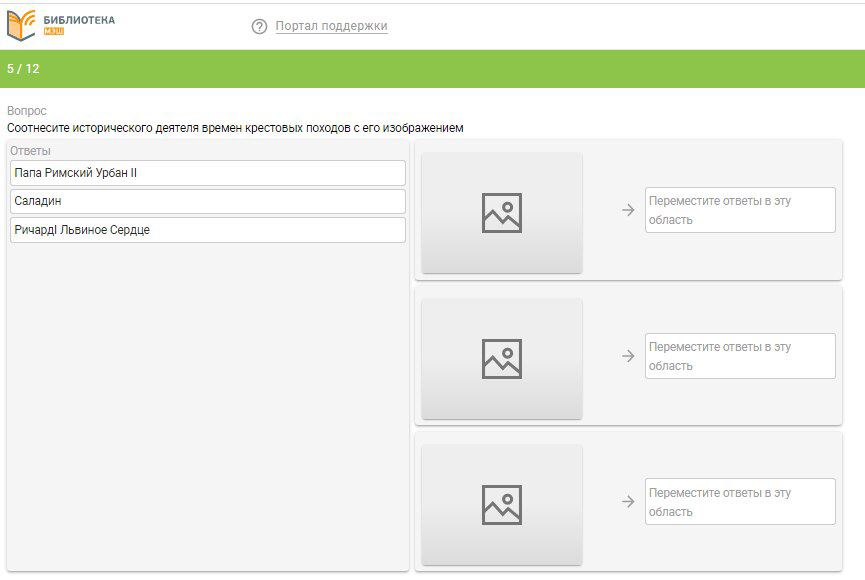
Task: Click the arrow beside the third image
Action: coord(628,502)
